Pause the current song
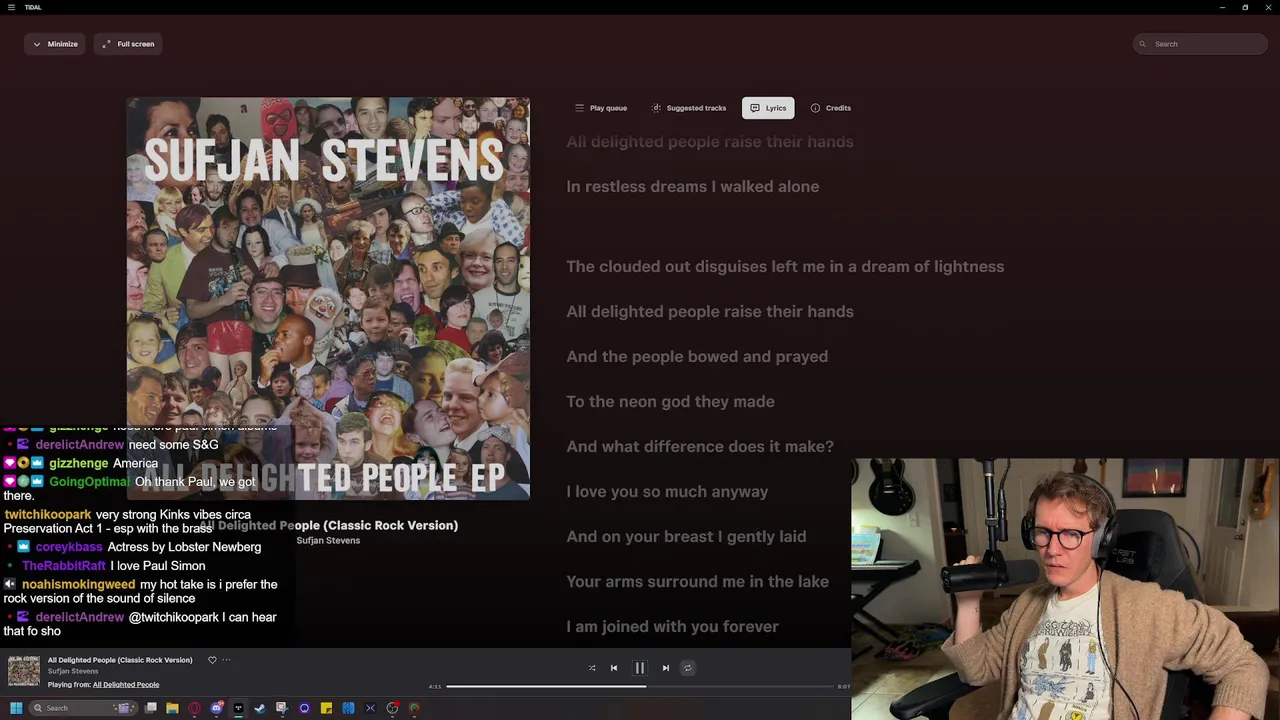The width and height of the screenshot is (1280, 720). (640, 668)
